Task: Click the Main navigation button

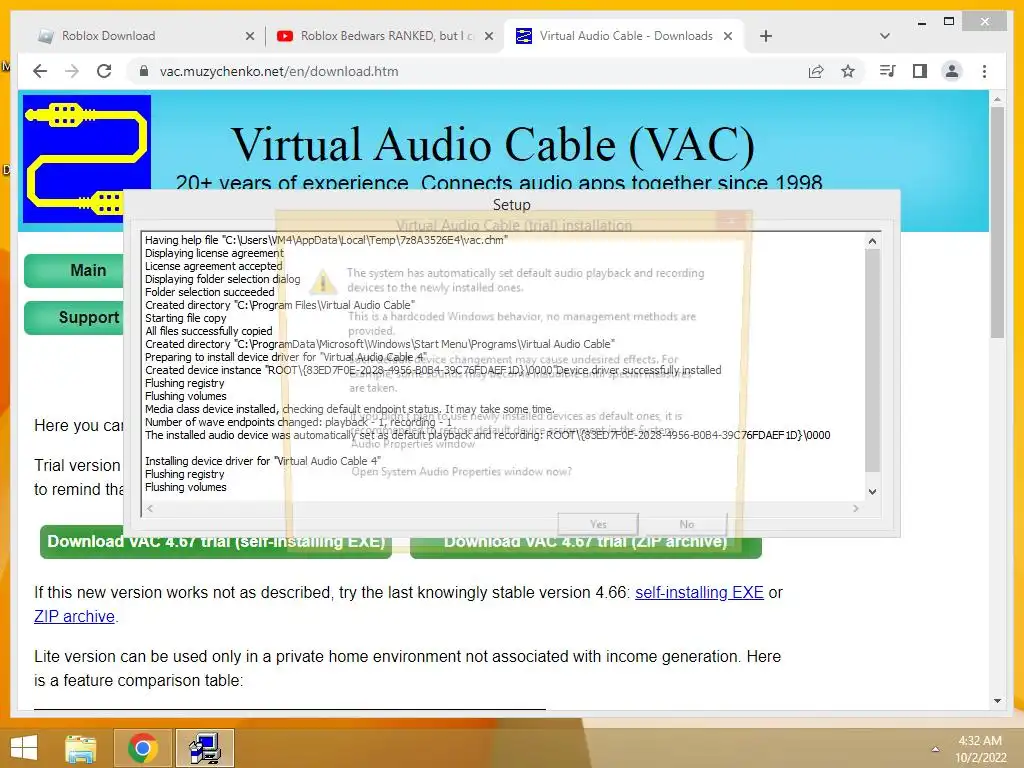Action: (74, 270)
